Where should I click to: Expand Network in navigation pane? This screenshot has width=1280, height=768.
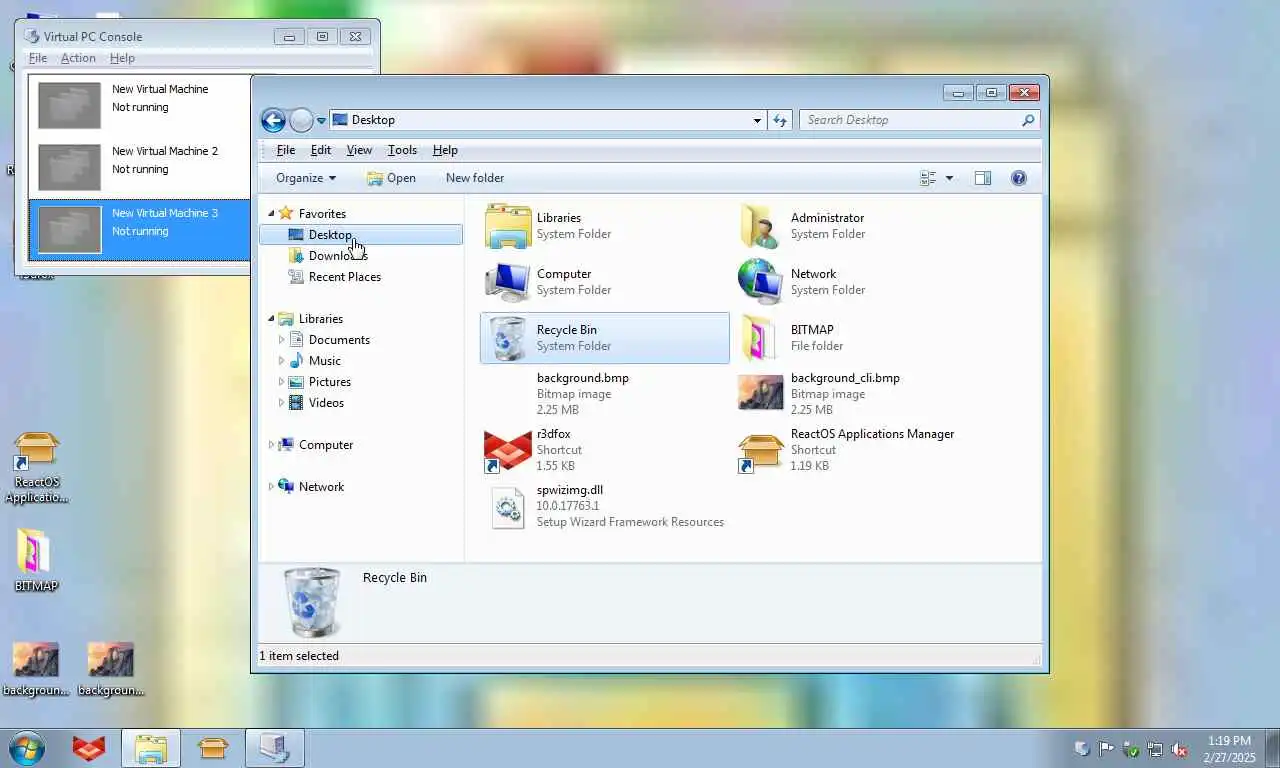point(271,487)
